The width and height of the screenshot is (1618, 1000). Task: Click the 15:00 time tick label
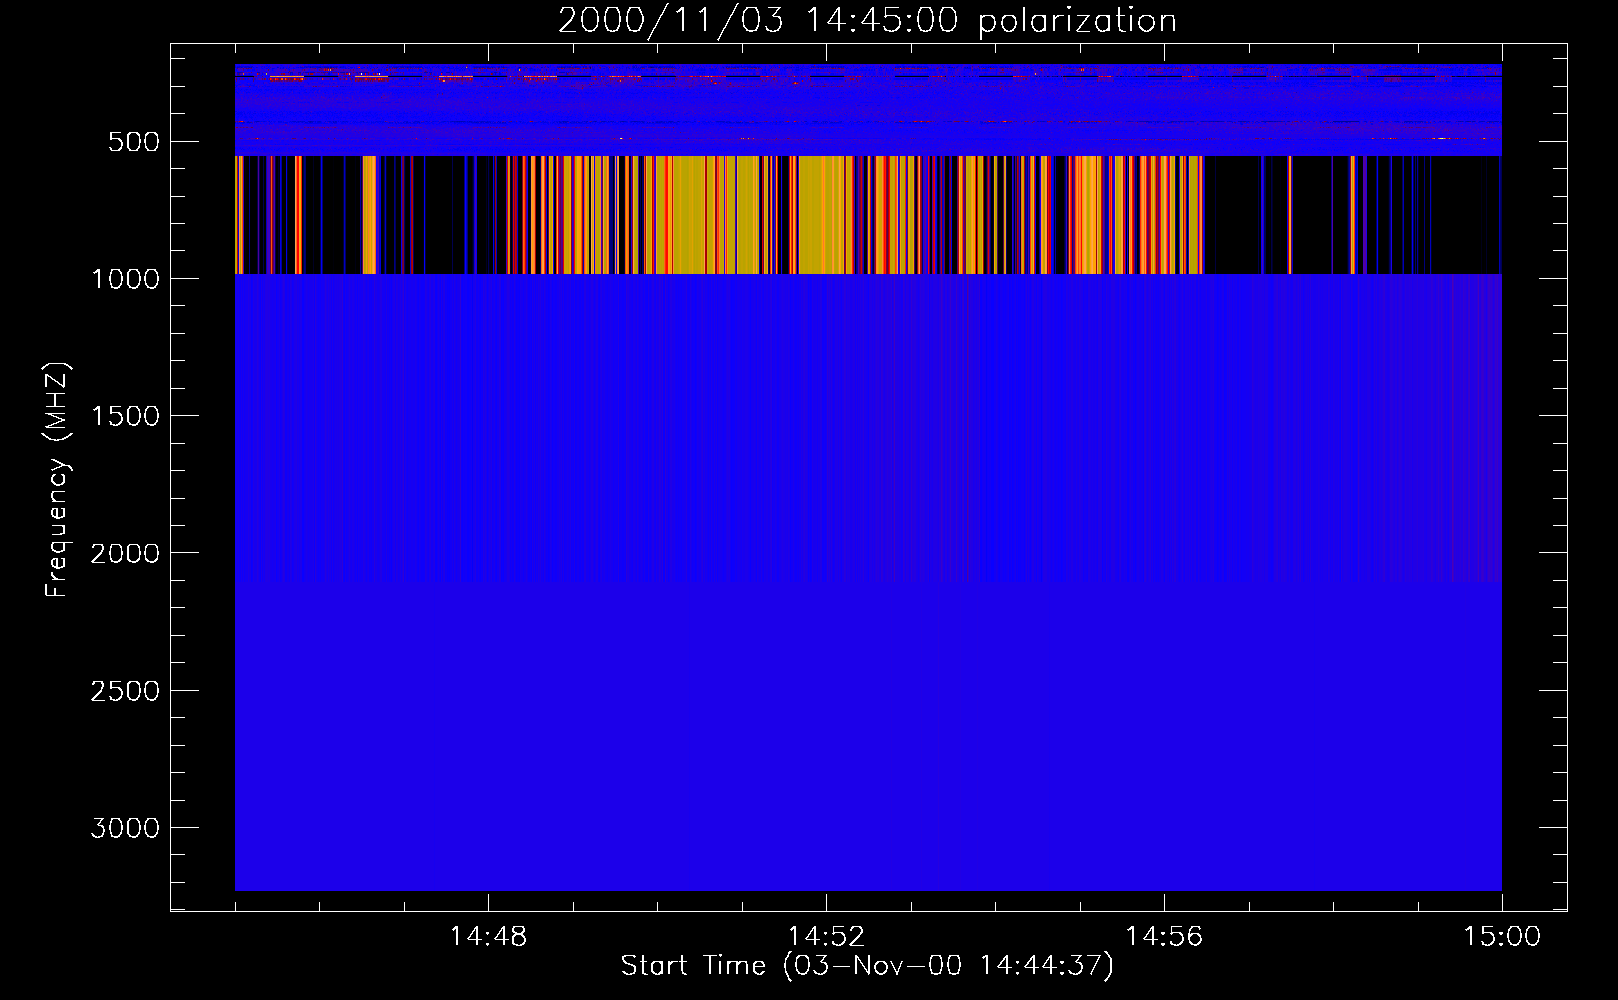(x=1502, y=937)
